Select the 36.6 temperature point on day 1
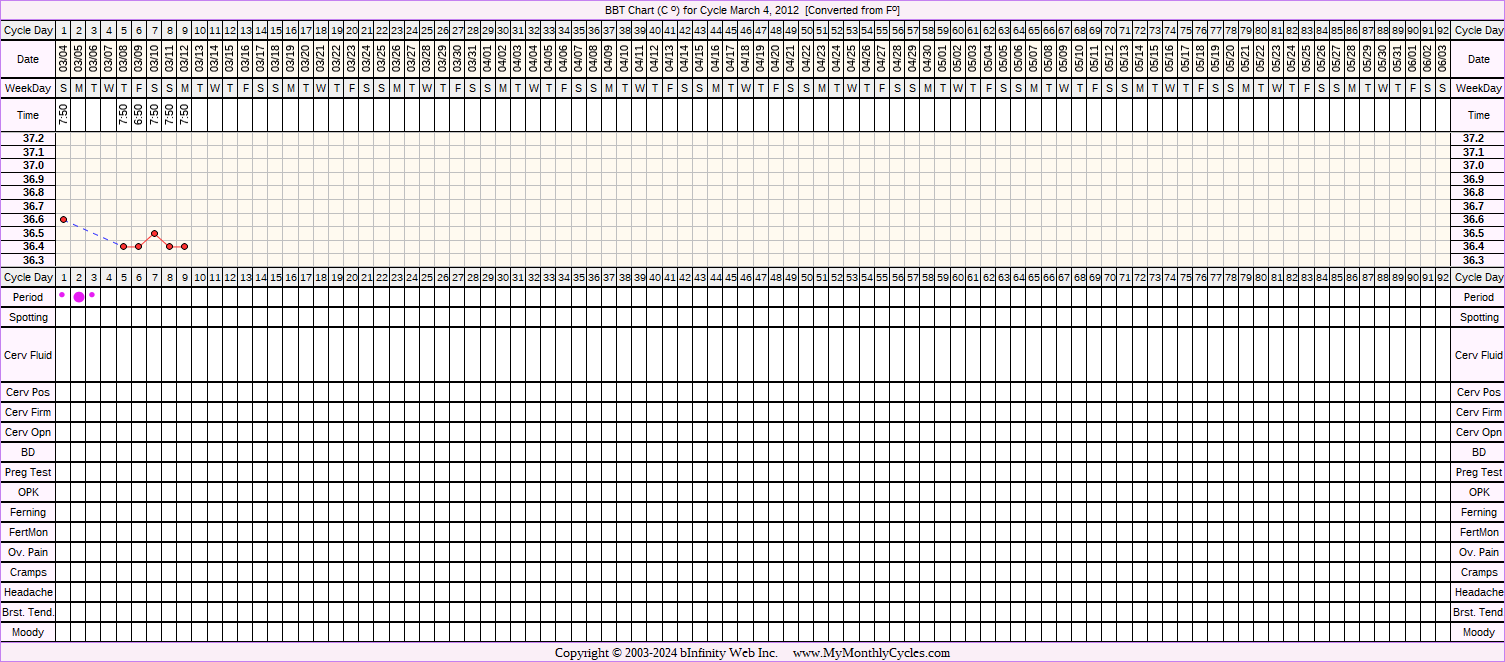The image size is (1505, 662). click(63, 219)
